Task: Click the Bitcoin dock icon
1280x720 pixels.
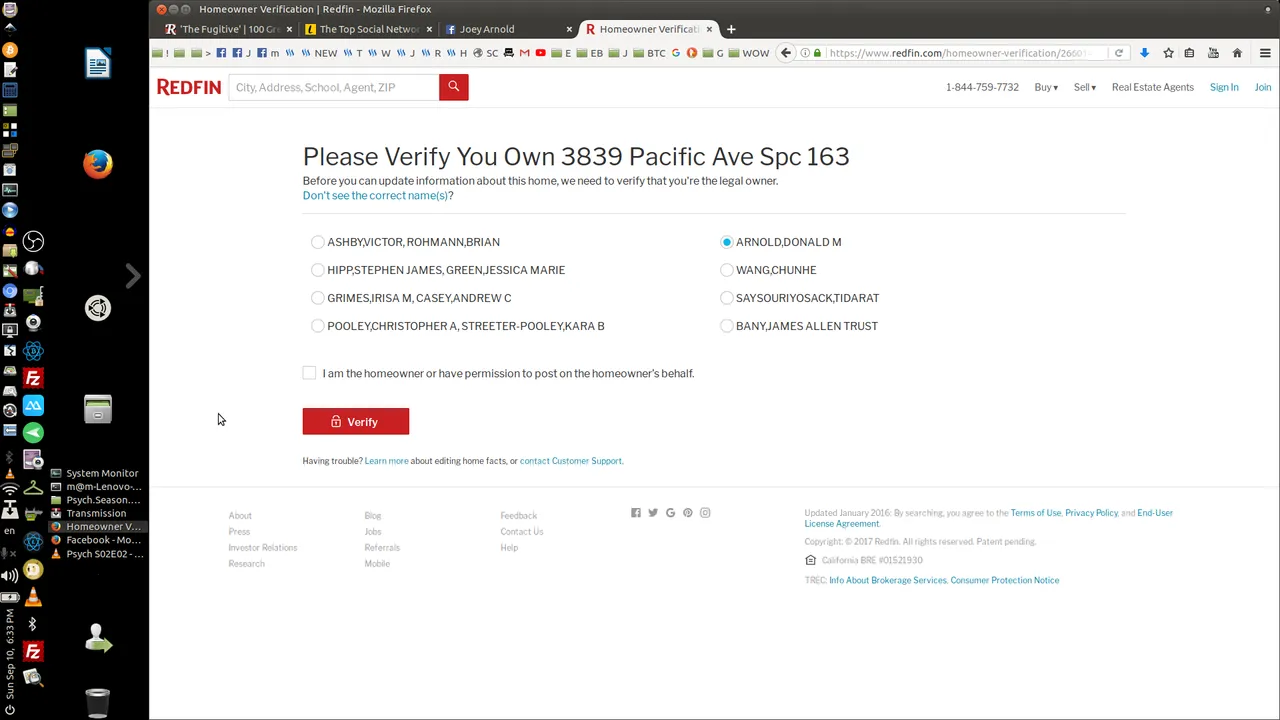Action: pos(10,50)
